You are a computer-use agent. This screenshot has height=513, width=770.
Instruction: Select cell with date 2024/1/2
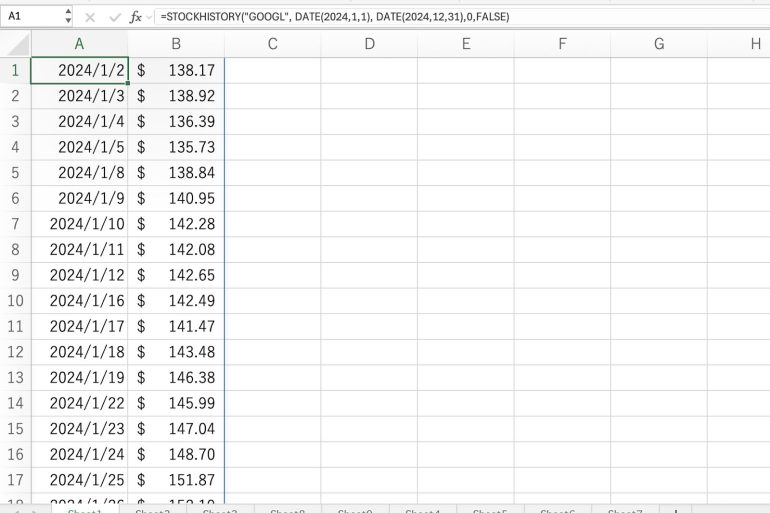[79, 70]
